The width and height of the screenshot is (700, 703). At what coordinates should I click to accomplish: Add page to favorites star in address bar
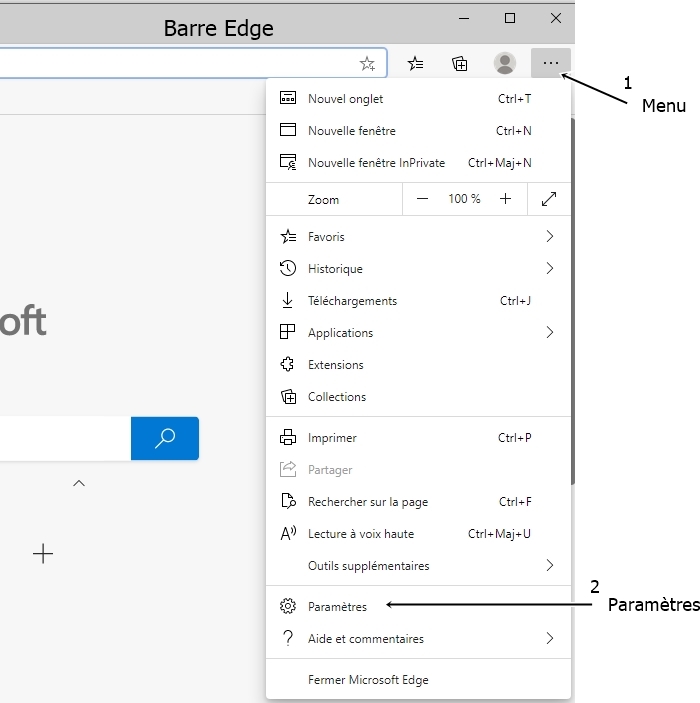pyautogui.click(x=367, y=64)
